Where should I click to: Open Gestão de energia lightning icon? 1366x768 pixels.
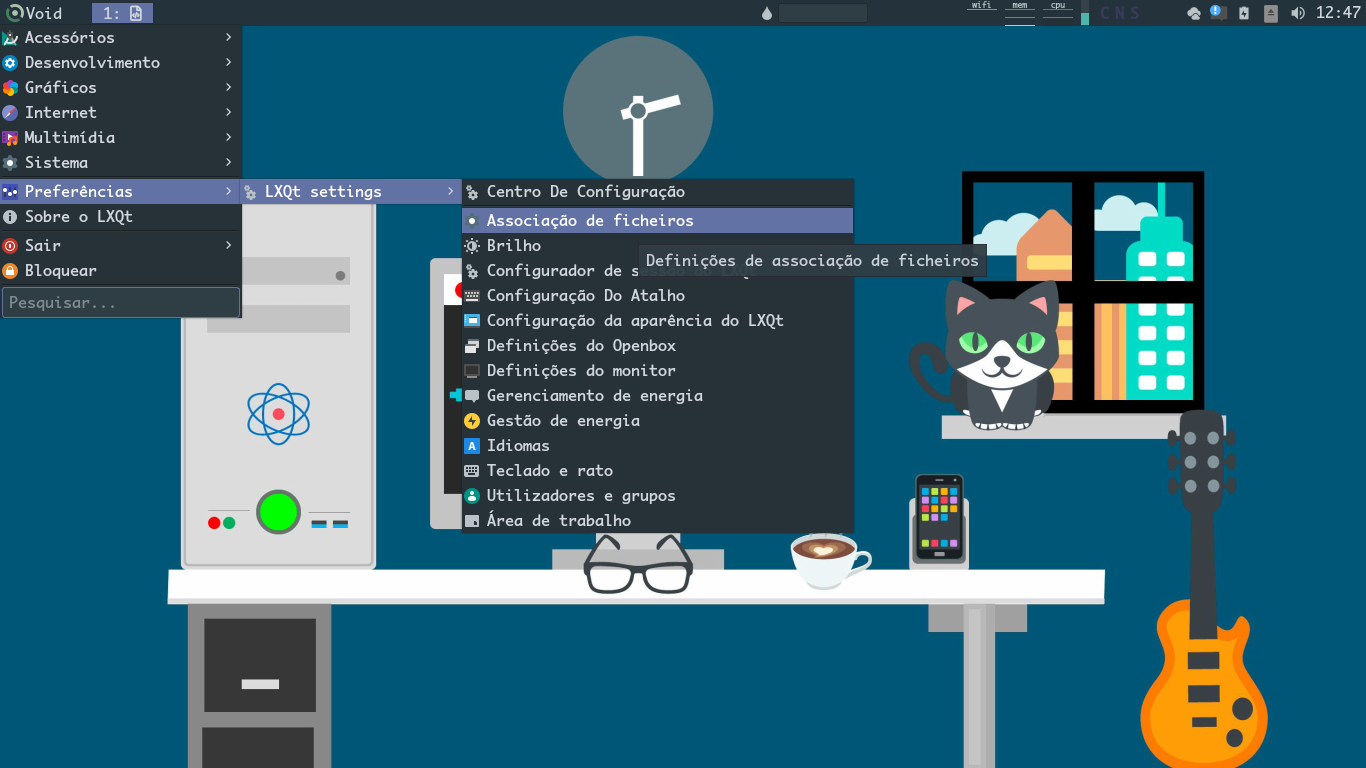tap(472, 421)
